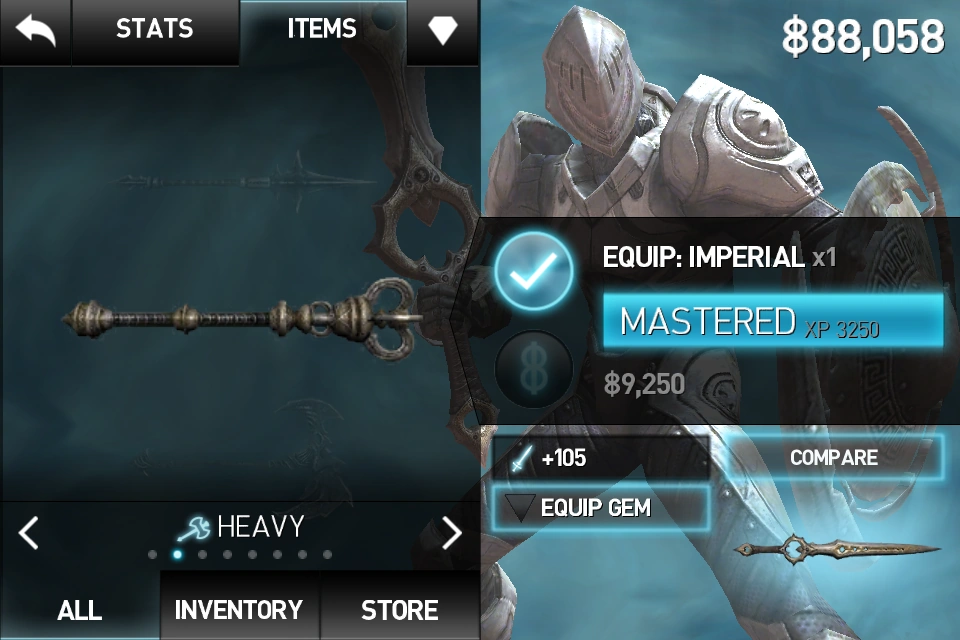
Task: Select the dagger weapon thumbnail
Action: click(x=836, y=548)
